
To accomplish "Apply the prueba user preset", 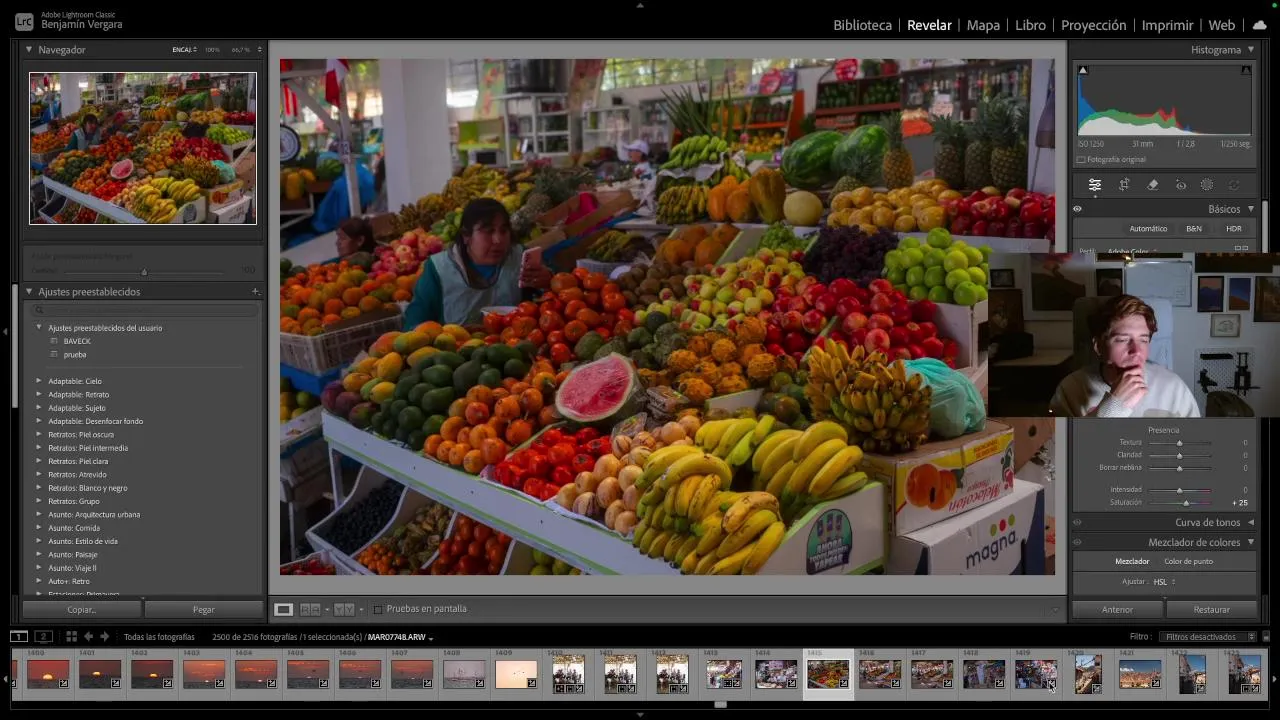I will pyautogui.click(x=75, y=354).
